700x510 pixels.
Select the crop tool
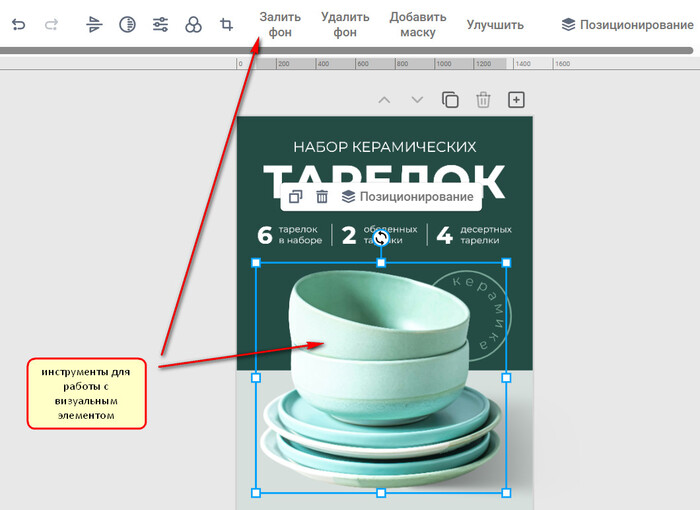point(227,25)
